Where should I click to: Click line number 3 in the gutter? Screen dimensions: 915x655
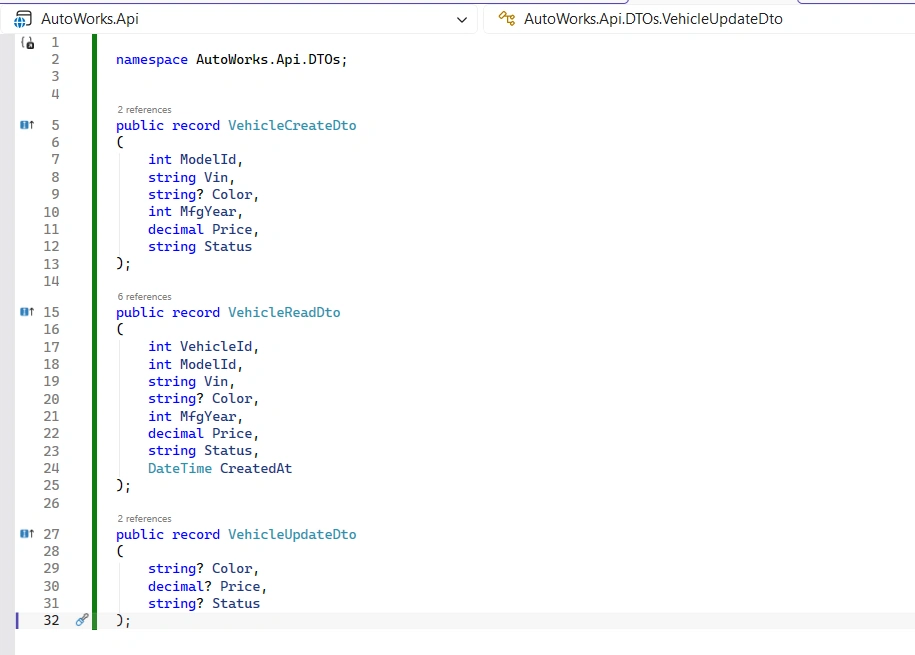pyautogui.click(x=55, y=76)
